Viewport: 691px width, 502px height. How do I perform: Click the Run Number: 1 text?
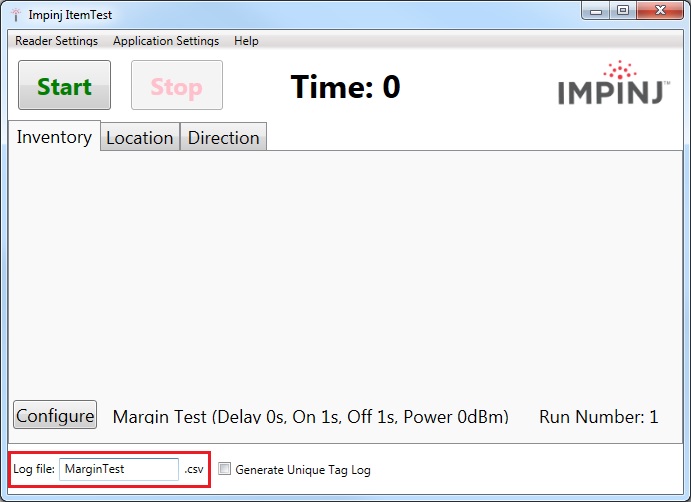click(599, 416)
